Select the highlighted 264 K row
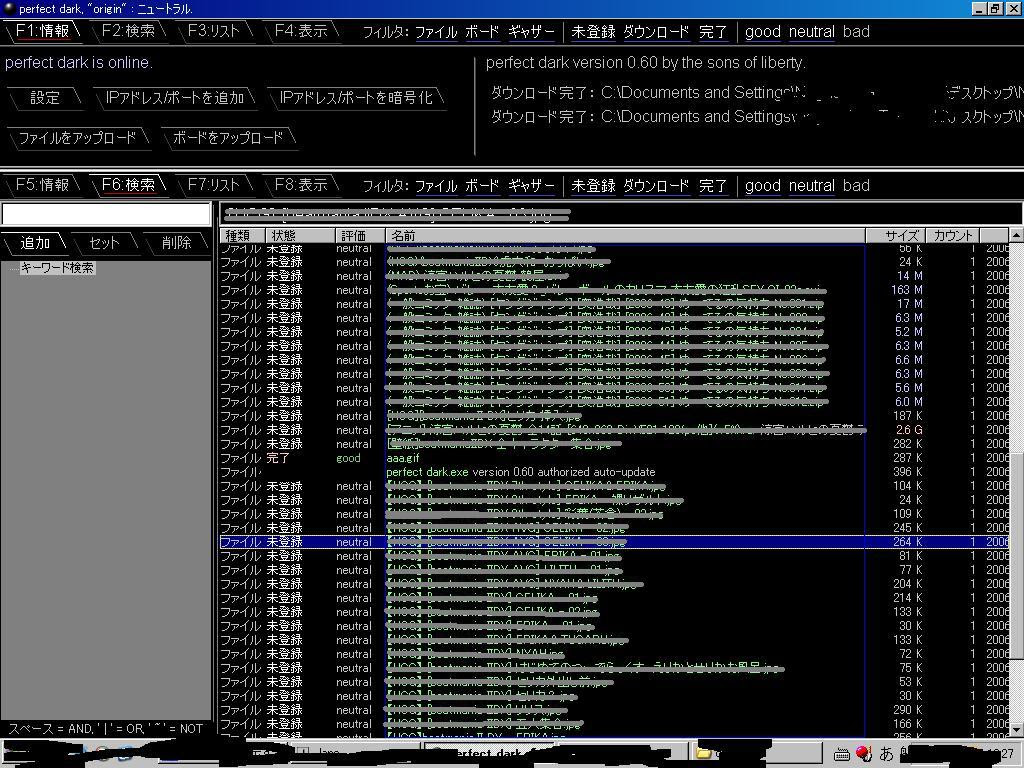Screen dimensions: 1024x768 pyautogui.click(x=614, y=542)
